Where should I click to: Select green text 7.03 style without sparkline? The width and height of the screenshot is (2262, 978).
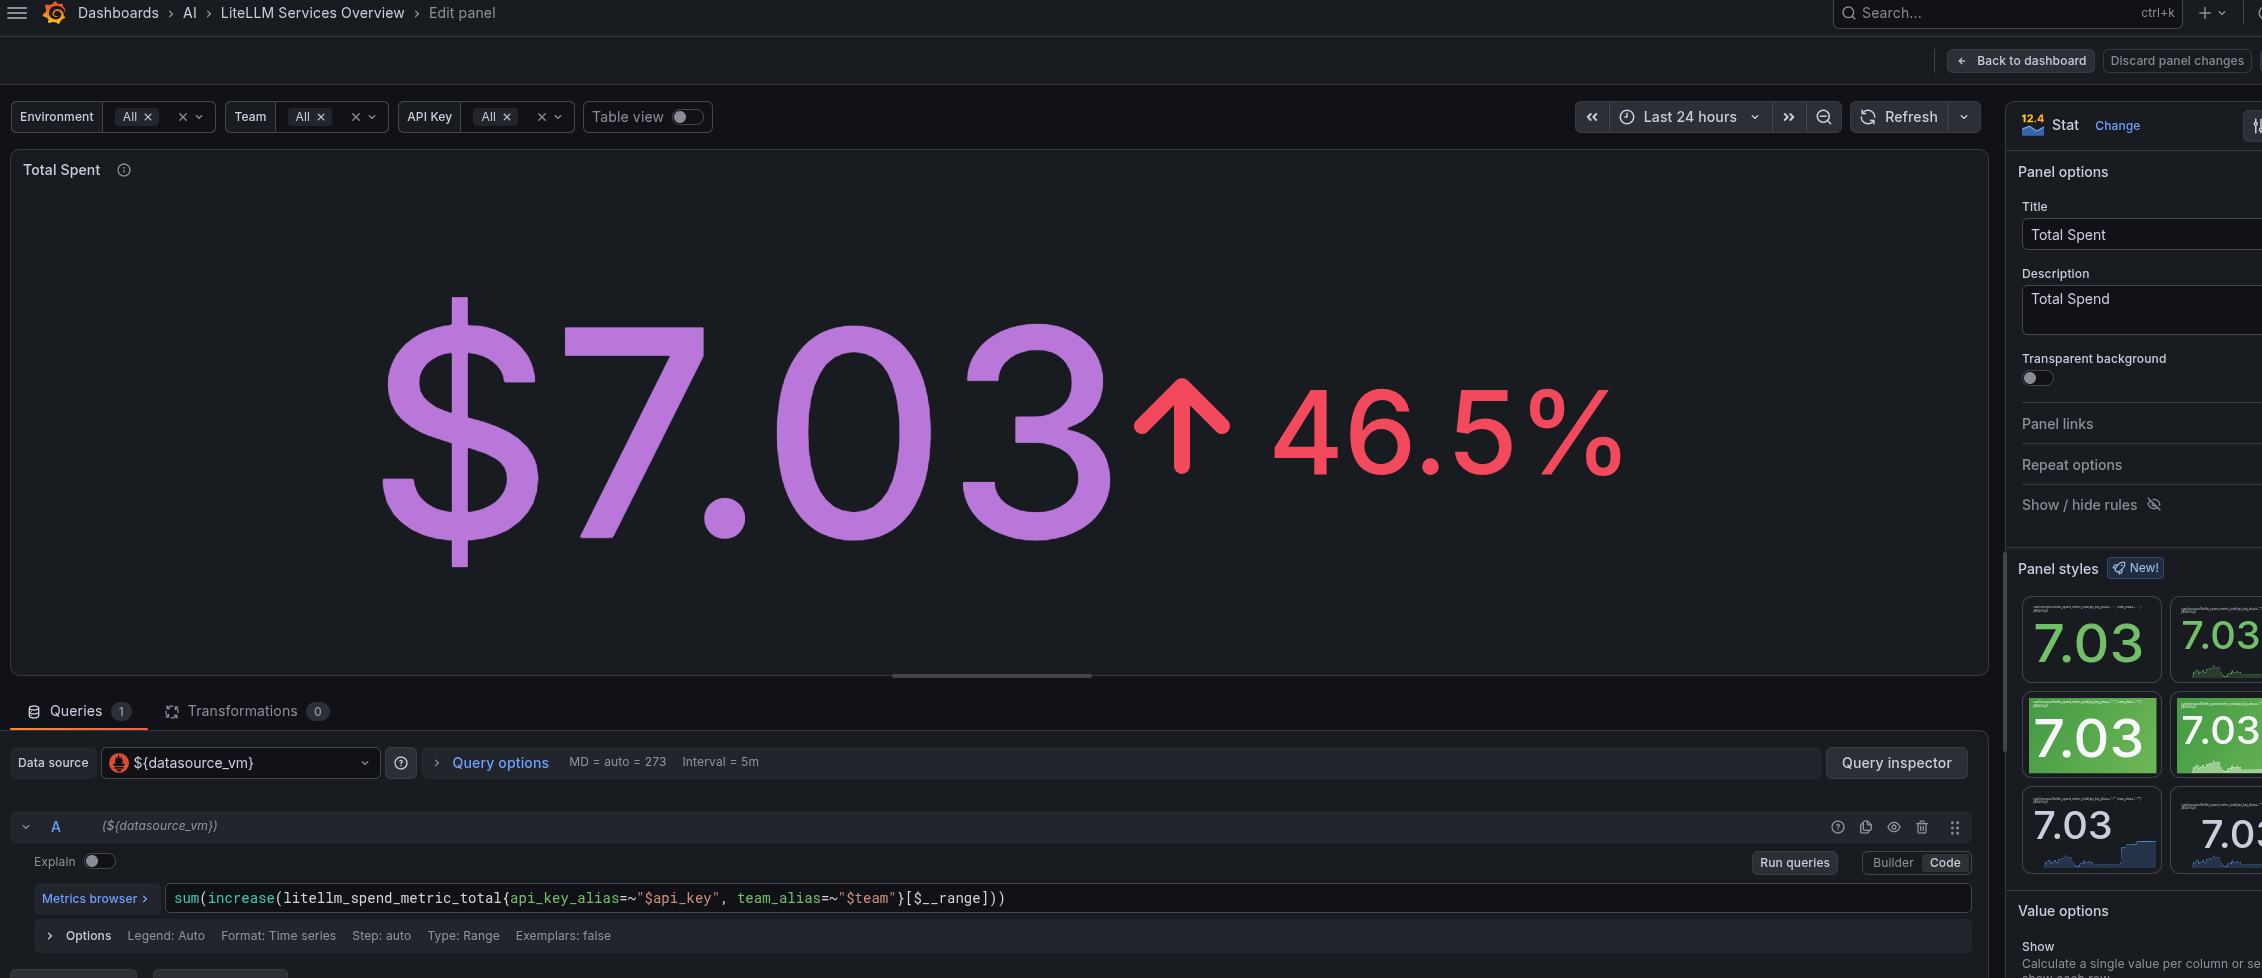click(x=2092, y=640)
